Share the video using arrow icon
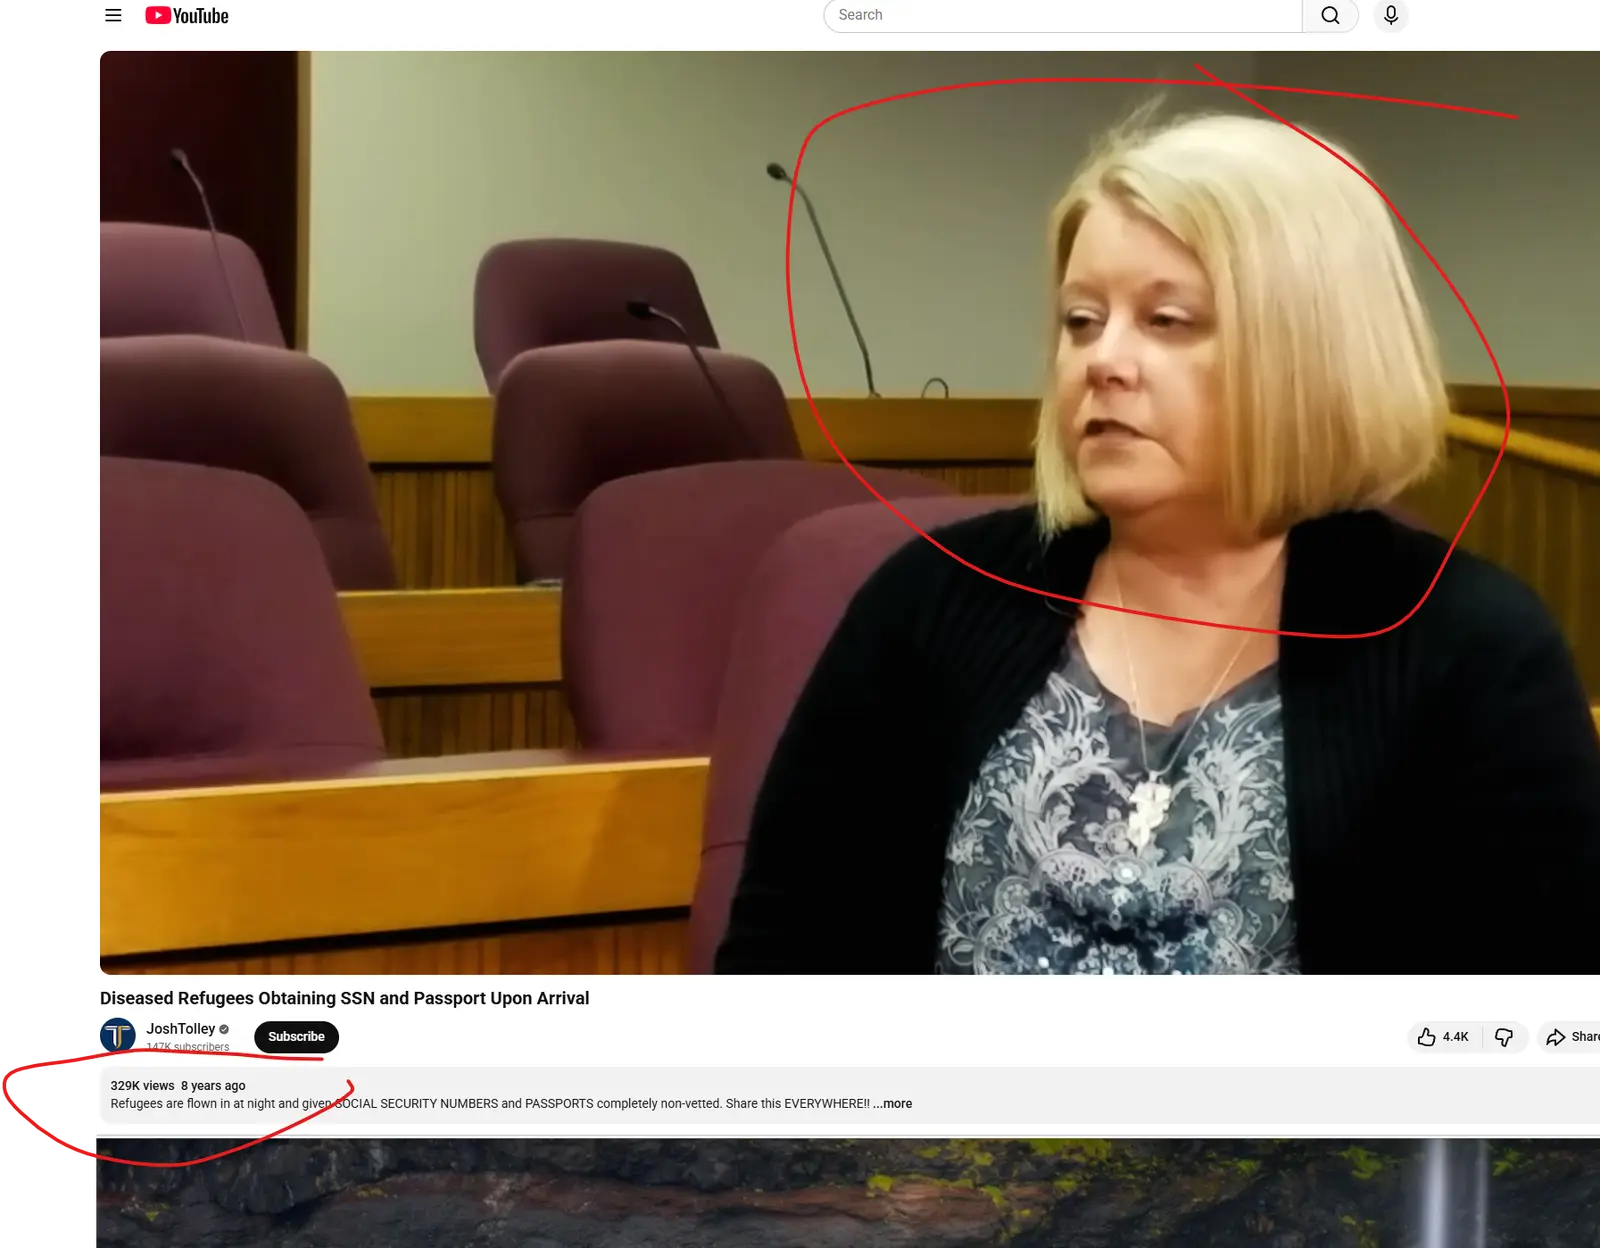Viewport: 1600px width, 1248px height. 1556,1037
